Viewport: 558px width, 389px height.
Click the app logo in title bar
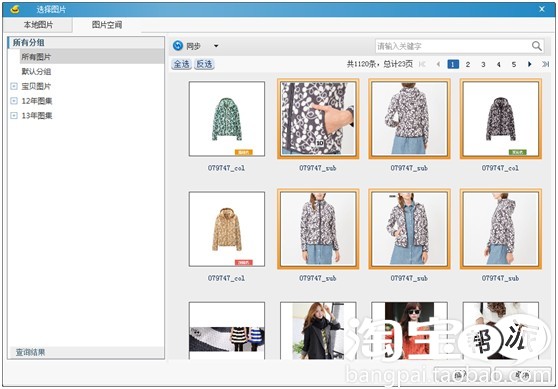[15, 10]
